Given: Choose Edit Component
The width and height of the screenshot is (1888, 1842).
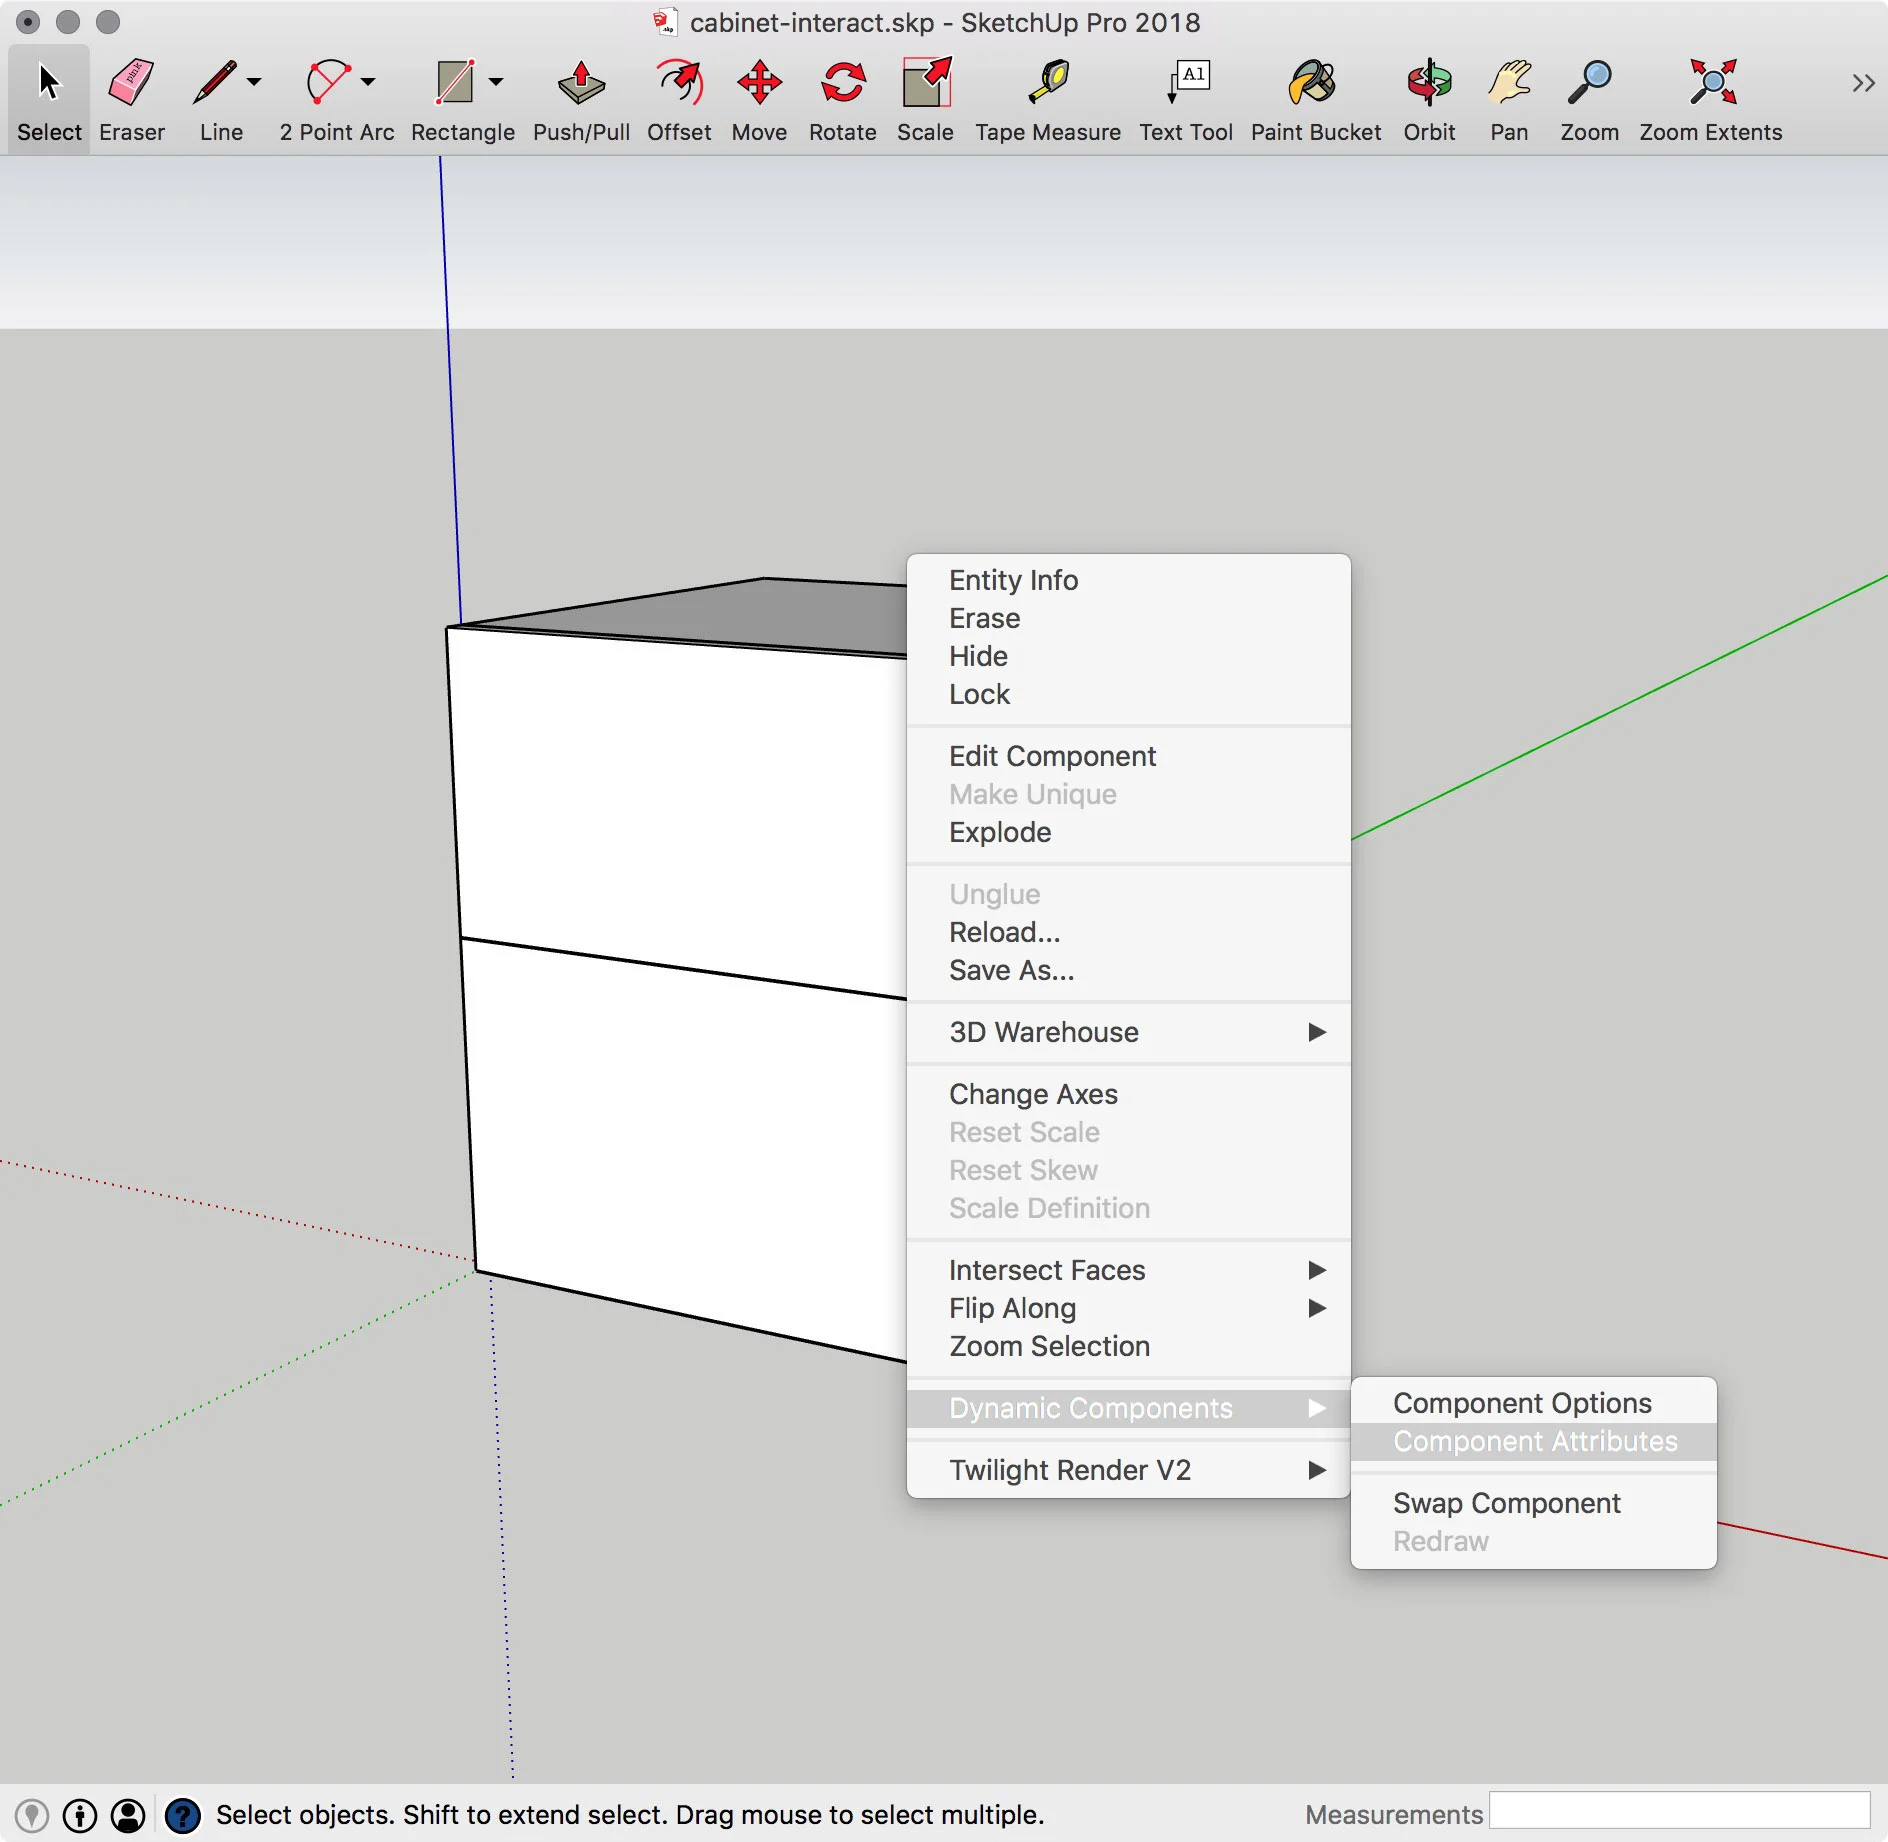Looking at the screenshot, I should point(1128,756).
